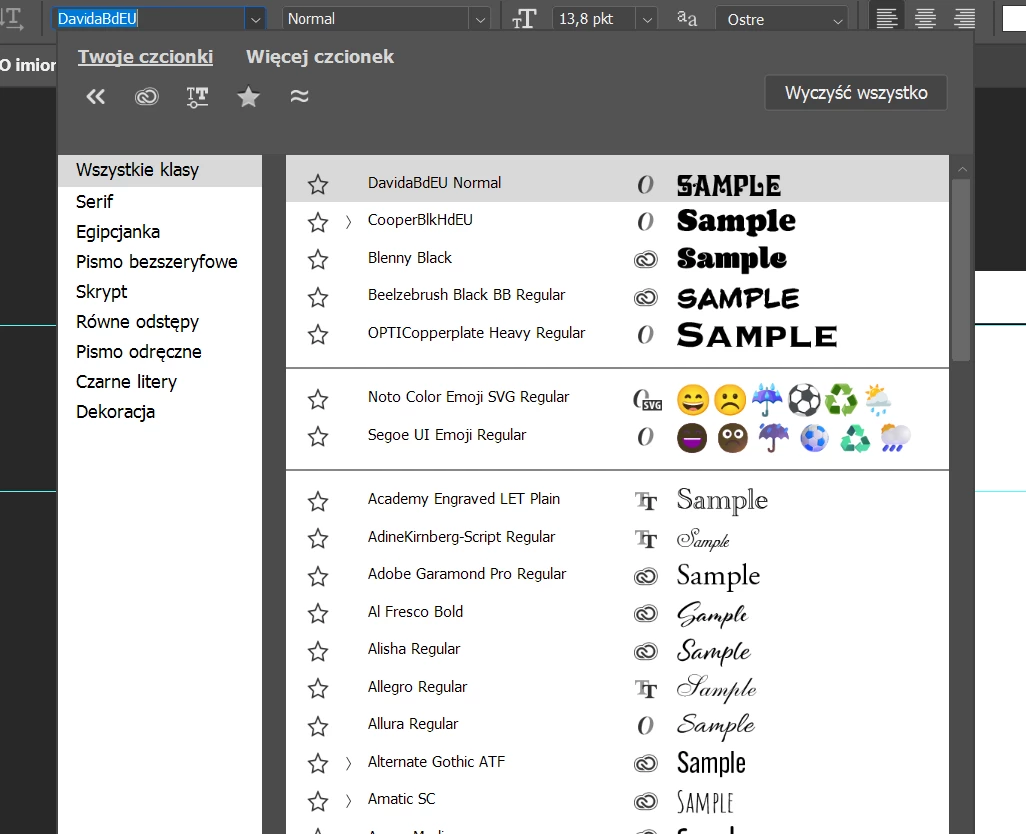Filter by Egipcjanka class
This screenshot has height=834, width=1026.
118,232
